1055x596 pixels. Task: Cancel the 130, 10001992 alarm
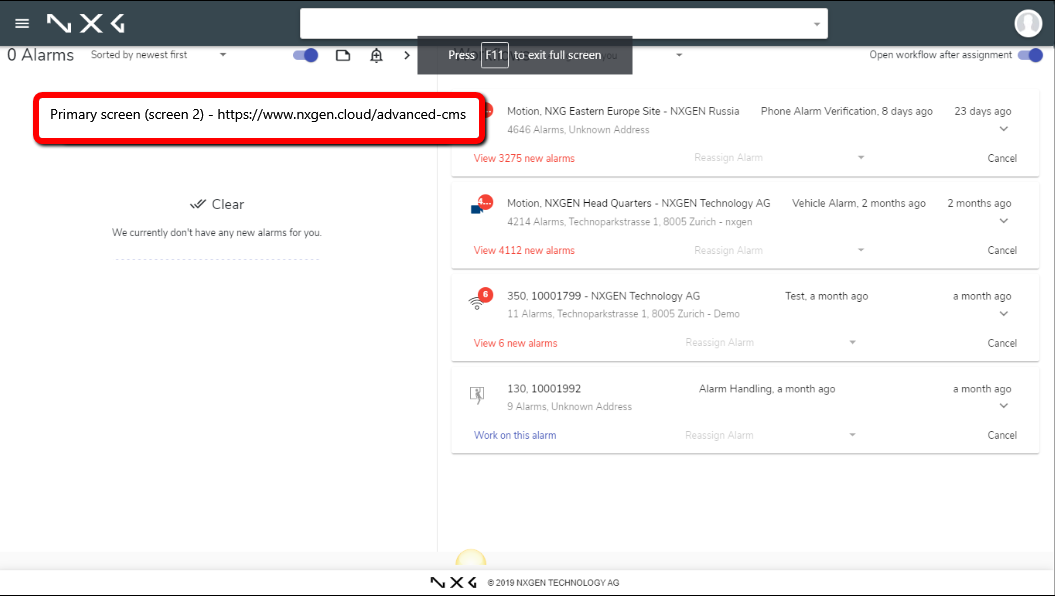click(1002, 435)
